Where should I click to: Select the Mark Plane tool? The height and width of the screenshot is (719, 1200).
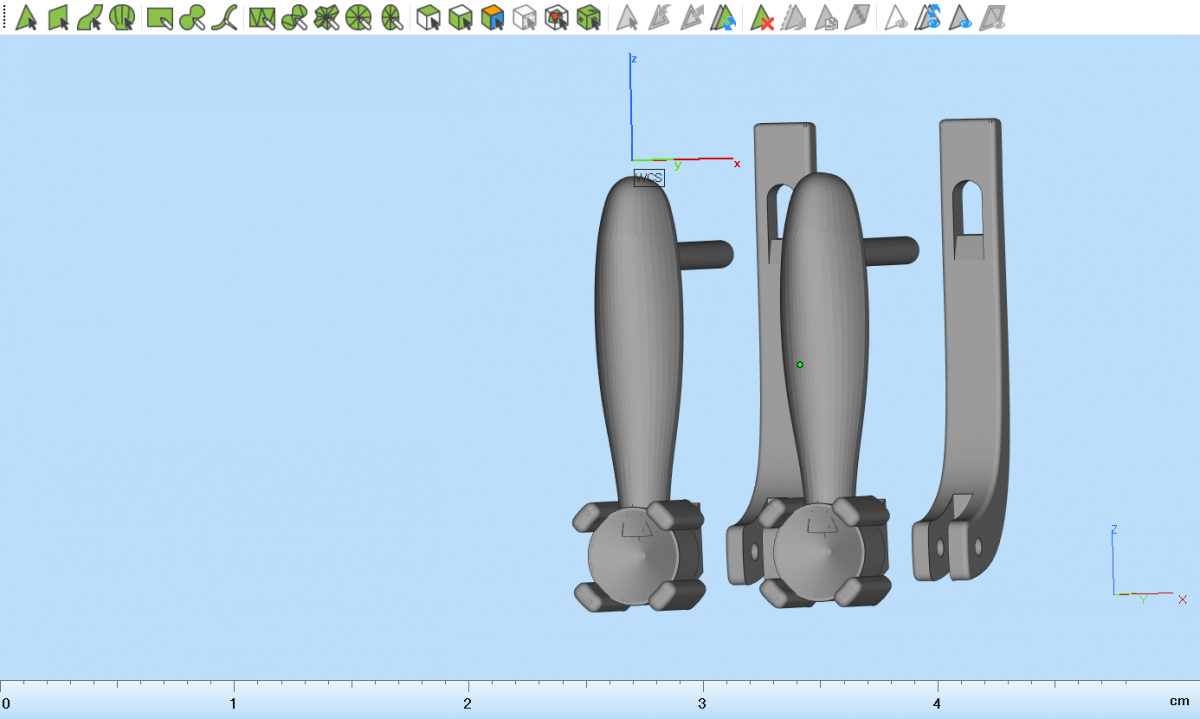point(59,17)
